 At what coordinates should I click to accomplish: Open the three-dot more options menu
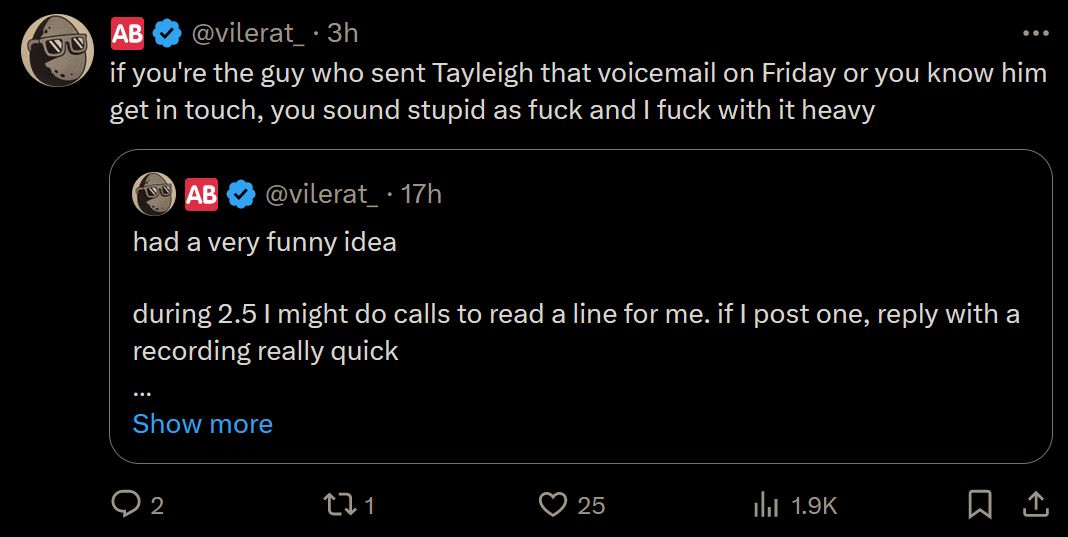click(x=1036, y=33)
